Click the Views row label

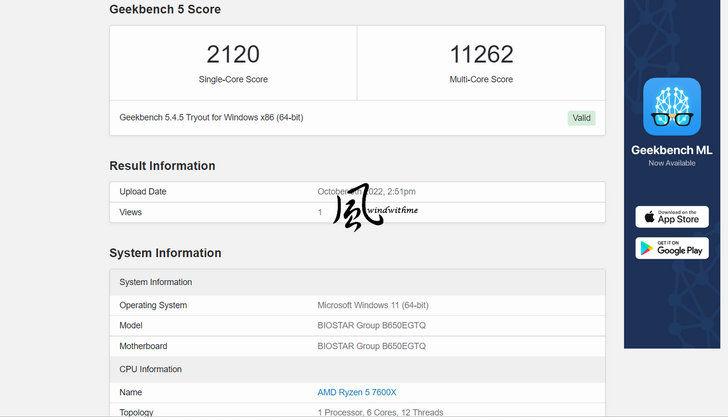click(131, 212)
